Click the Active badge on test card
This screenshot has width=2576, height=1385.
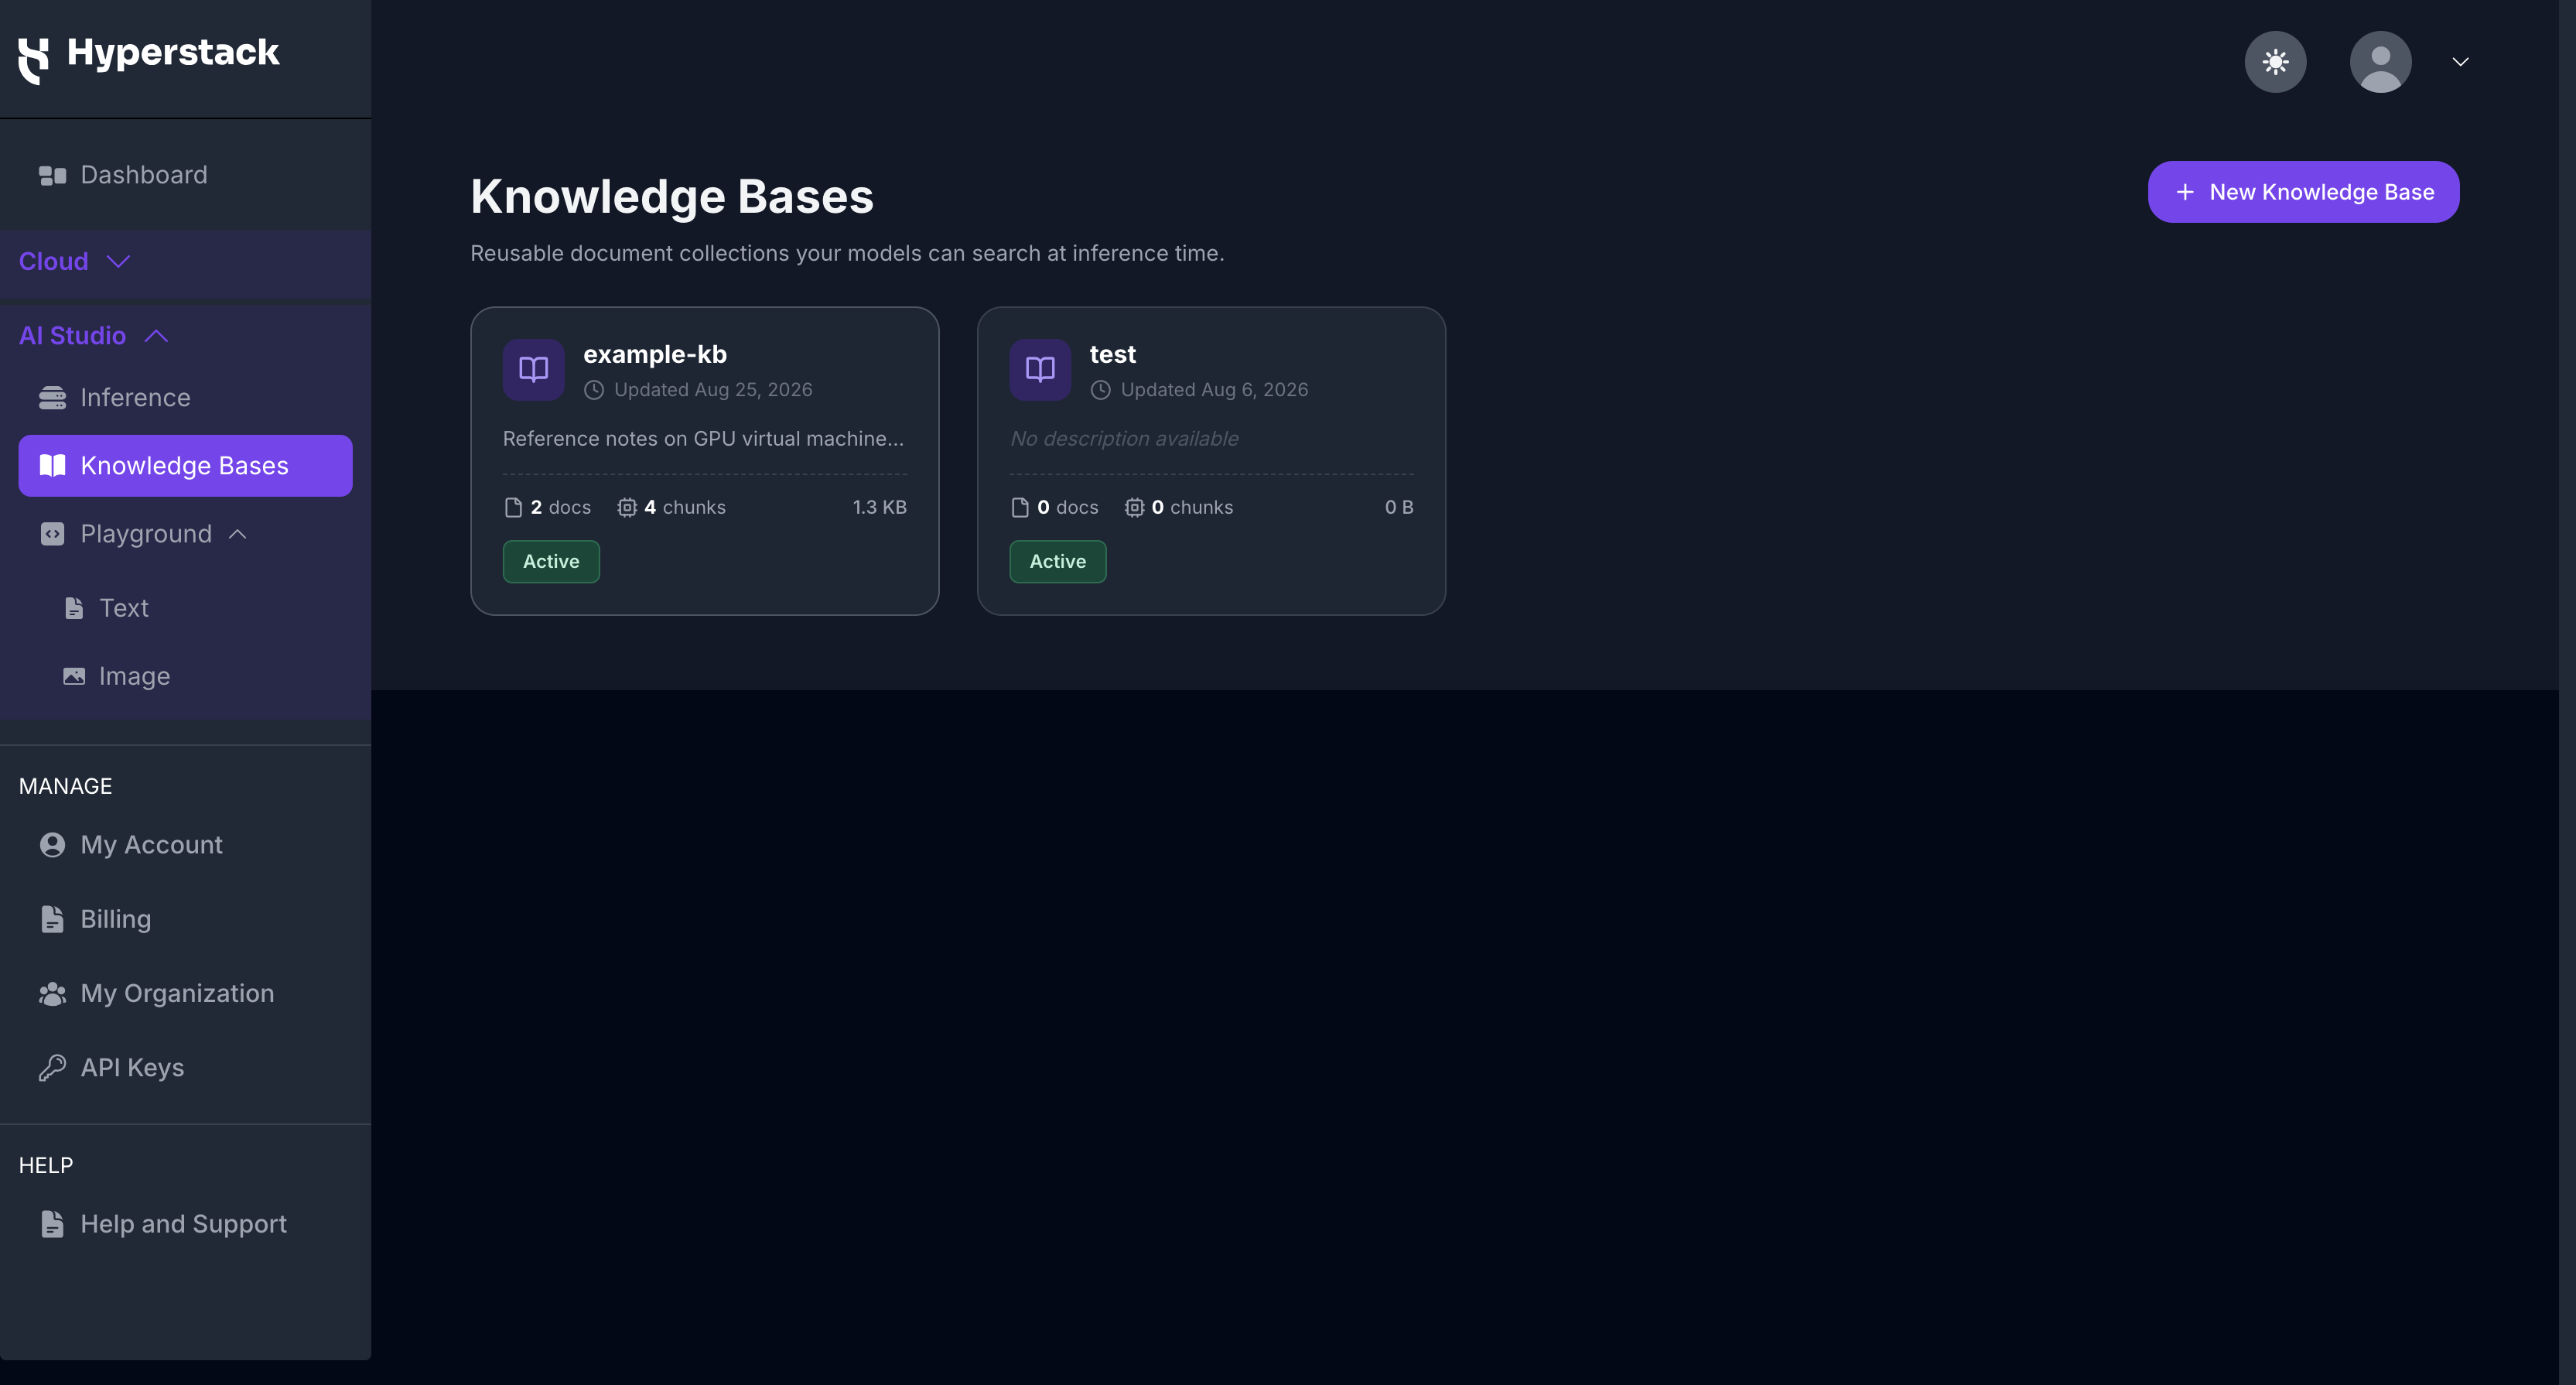tap(1058, 562)
